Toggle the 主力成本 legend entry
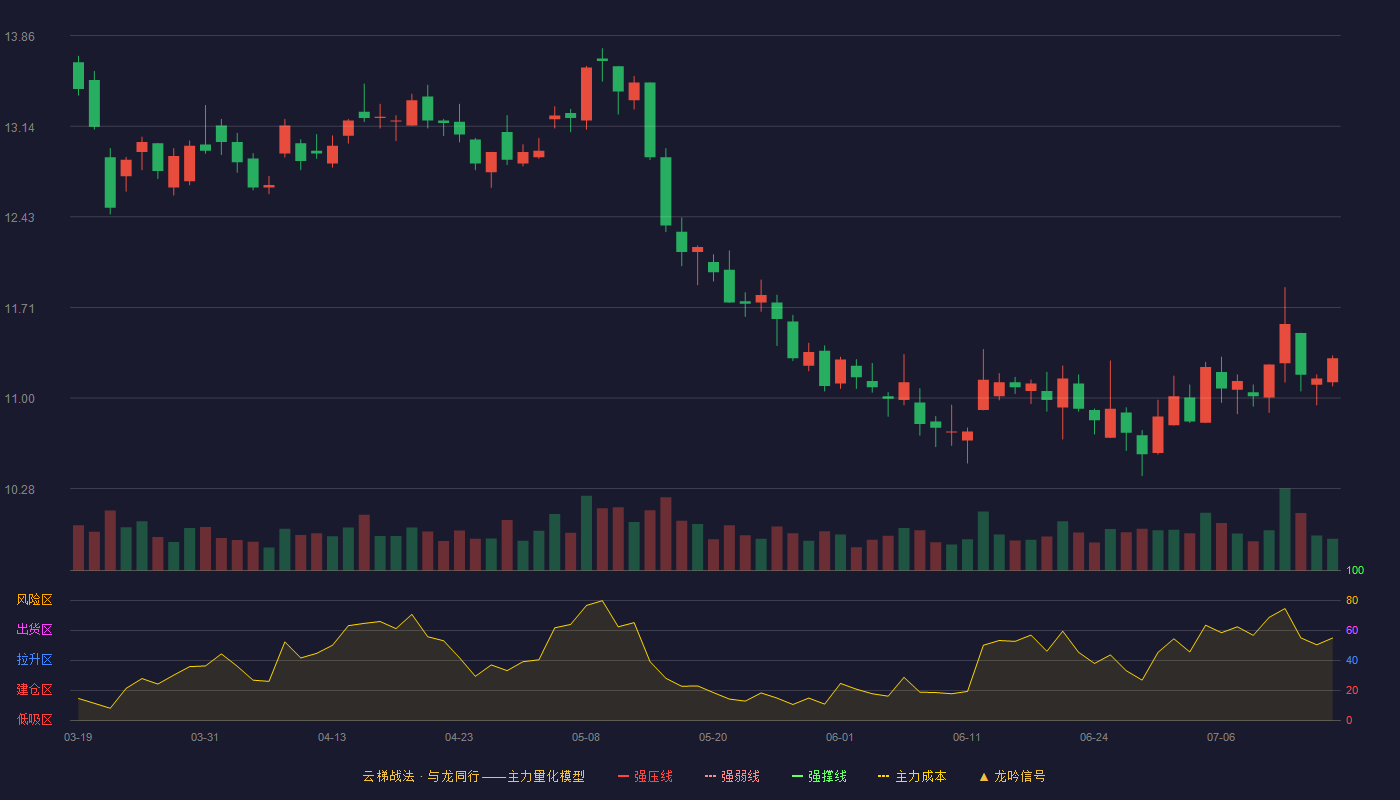This screenshot has height=800, width=1400. point(912,776)
